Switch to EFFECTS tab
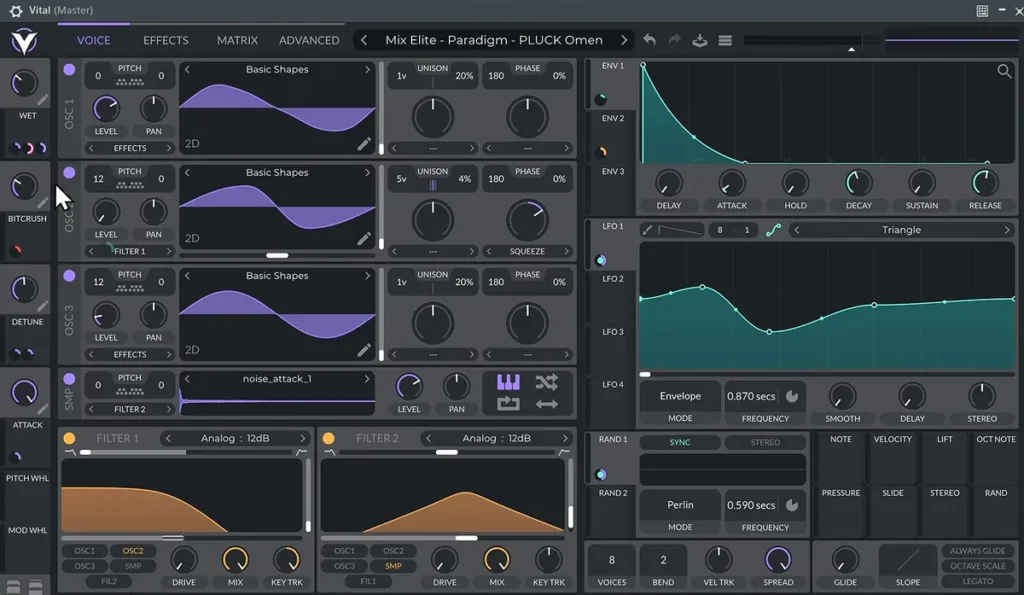 click(165, 40)
